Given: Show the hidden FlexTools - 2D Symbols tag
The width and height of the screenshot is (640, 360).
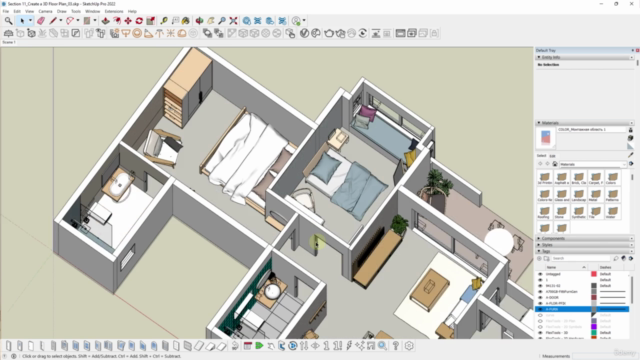Looking at the screenshot, I should tap(540, 327).
